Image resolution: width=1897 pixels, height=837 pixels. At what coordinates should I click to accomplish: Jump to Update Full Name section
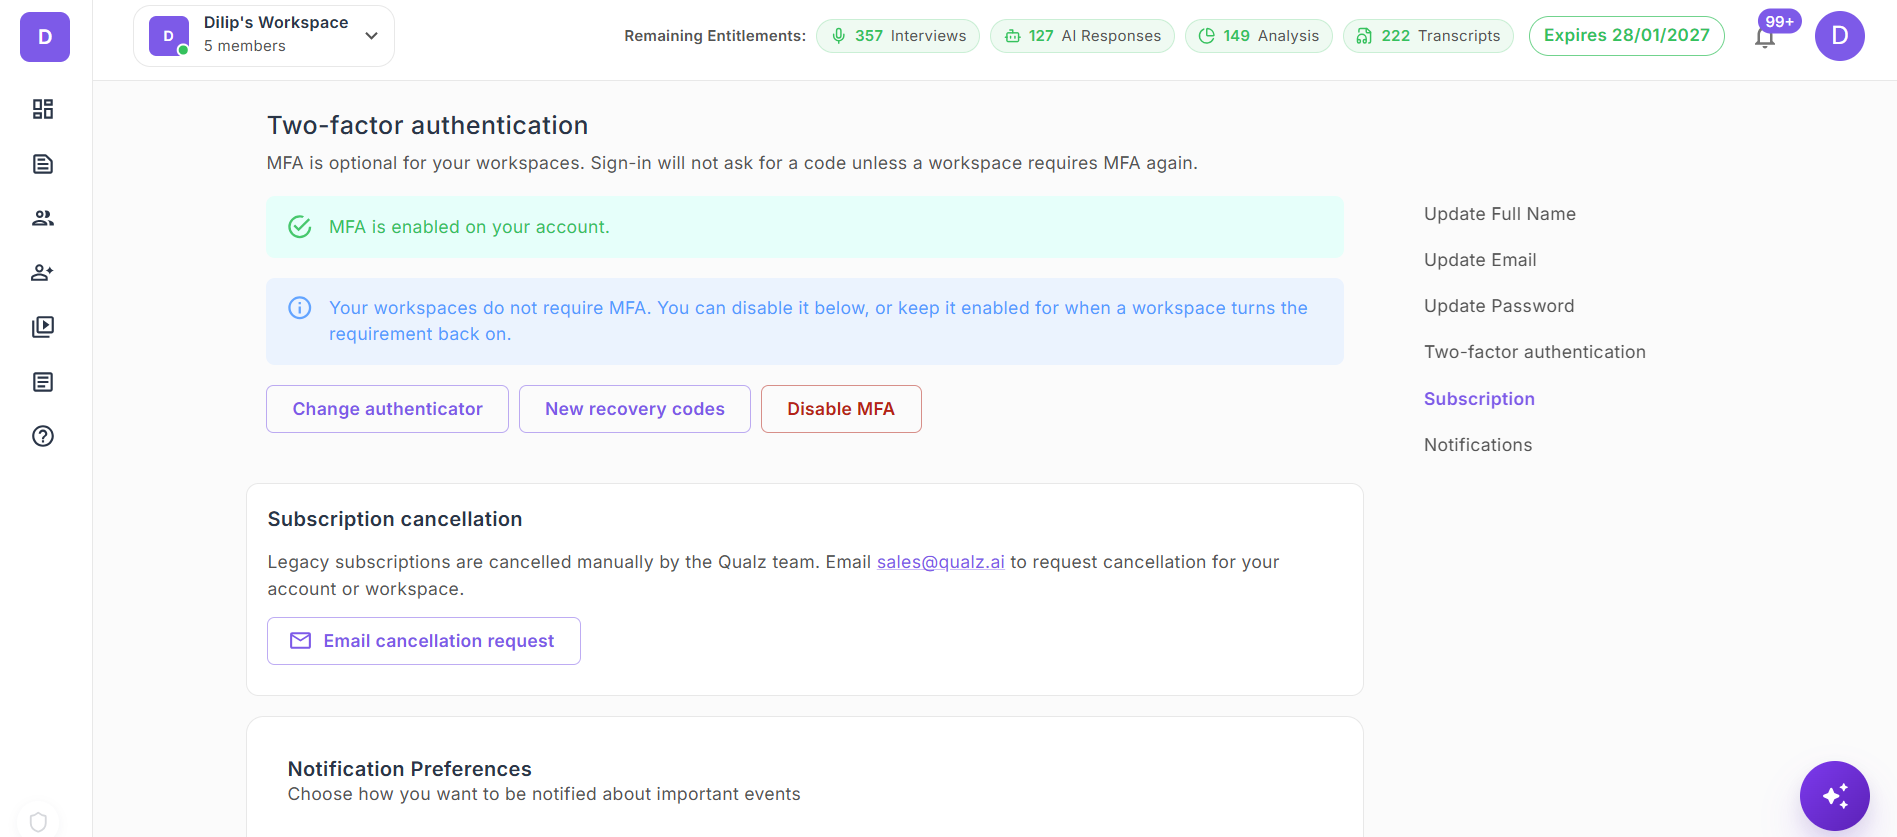[x=1500, y=214]
